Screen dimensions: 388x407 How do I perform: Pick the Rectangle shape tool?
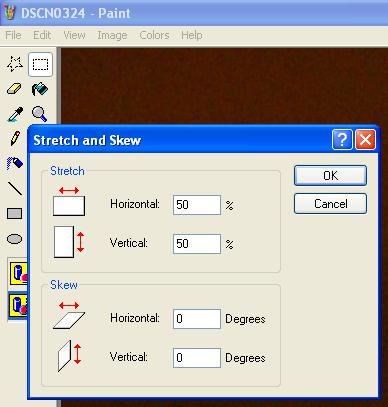(15, 213)
